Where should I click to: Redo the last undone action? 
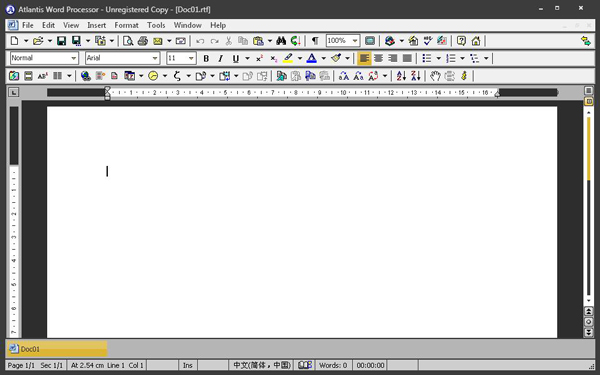[214, 41]
